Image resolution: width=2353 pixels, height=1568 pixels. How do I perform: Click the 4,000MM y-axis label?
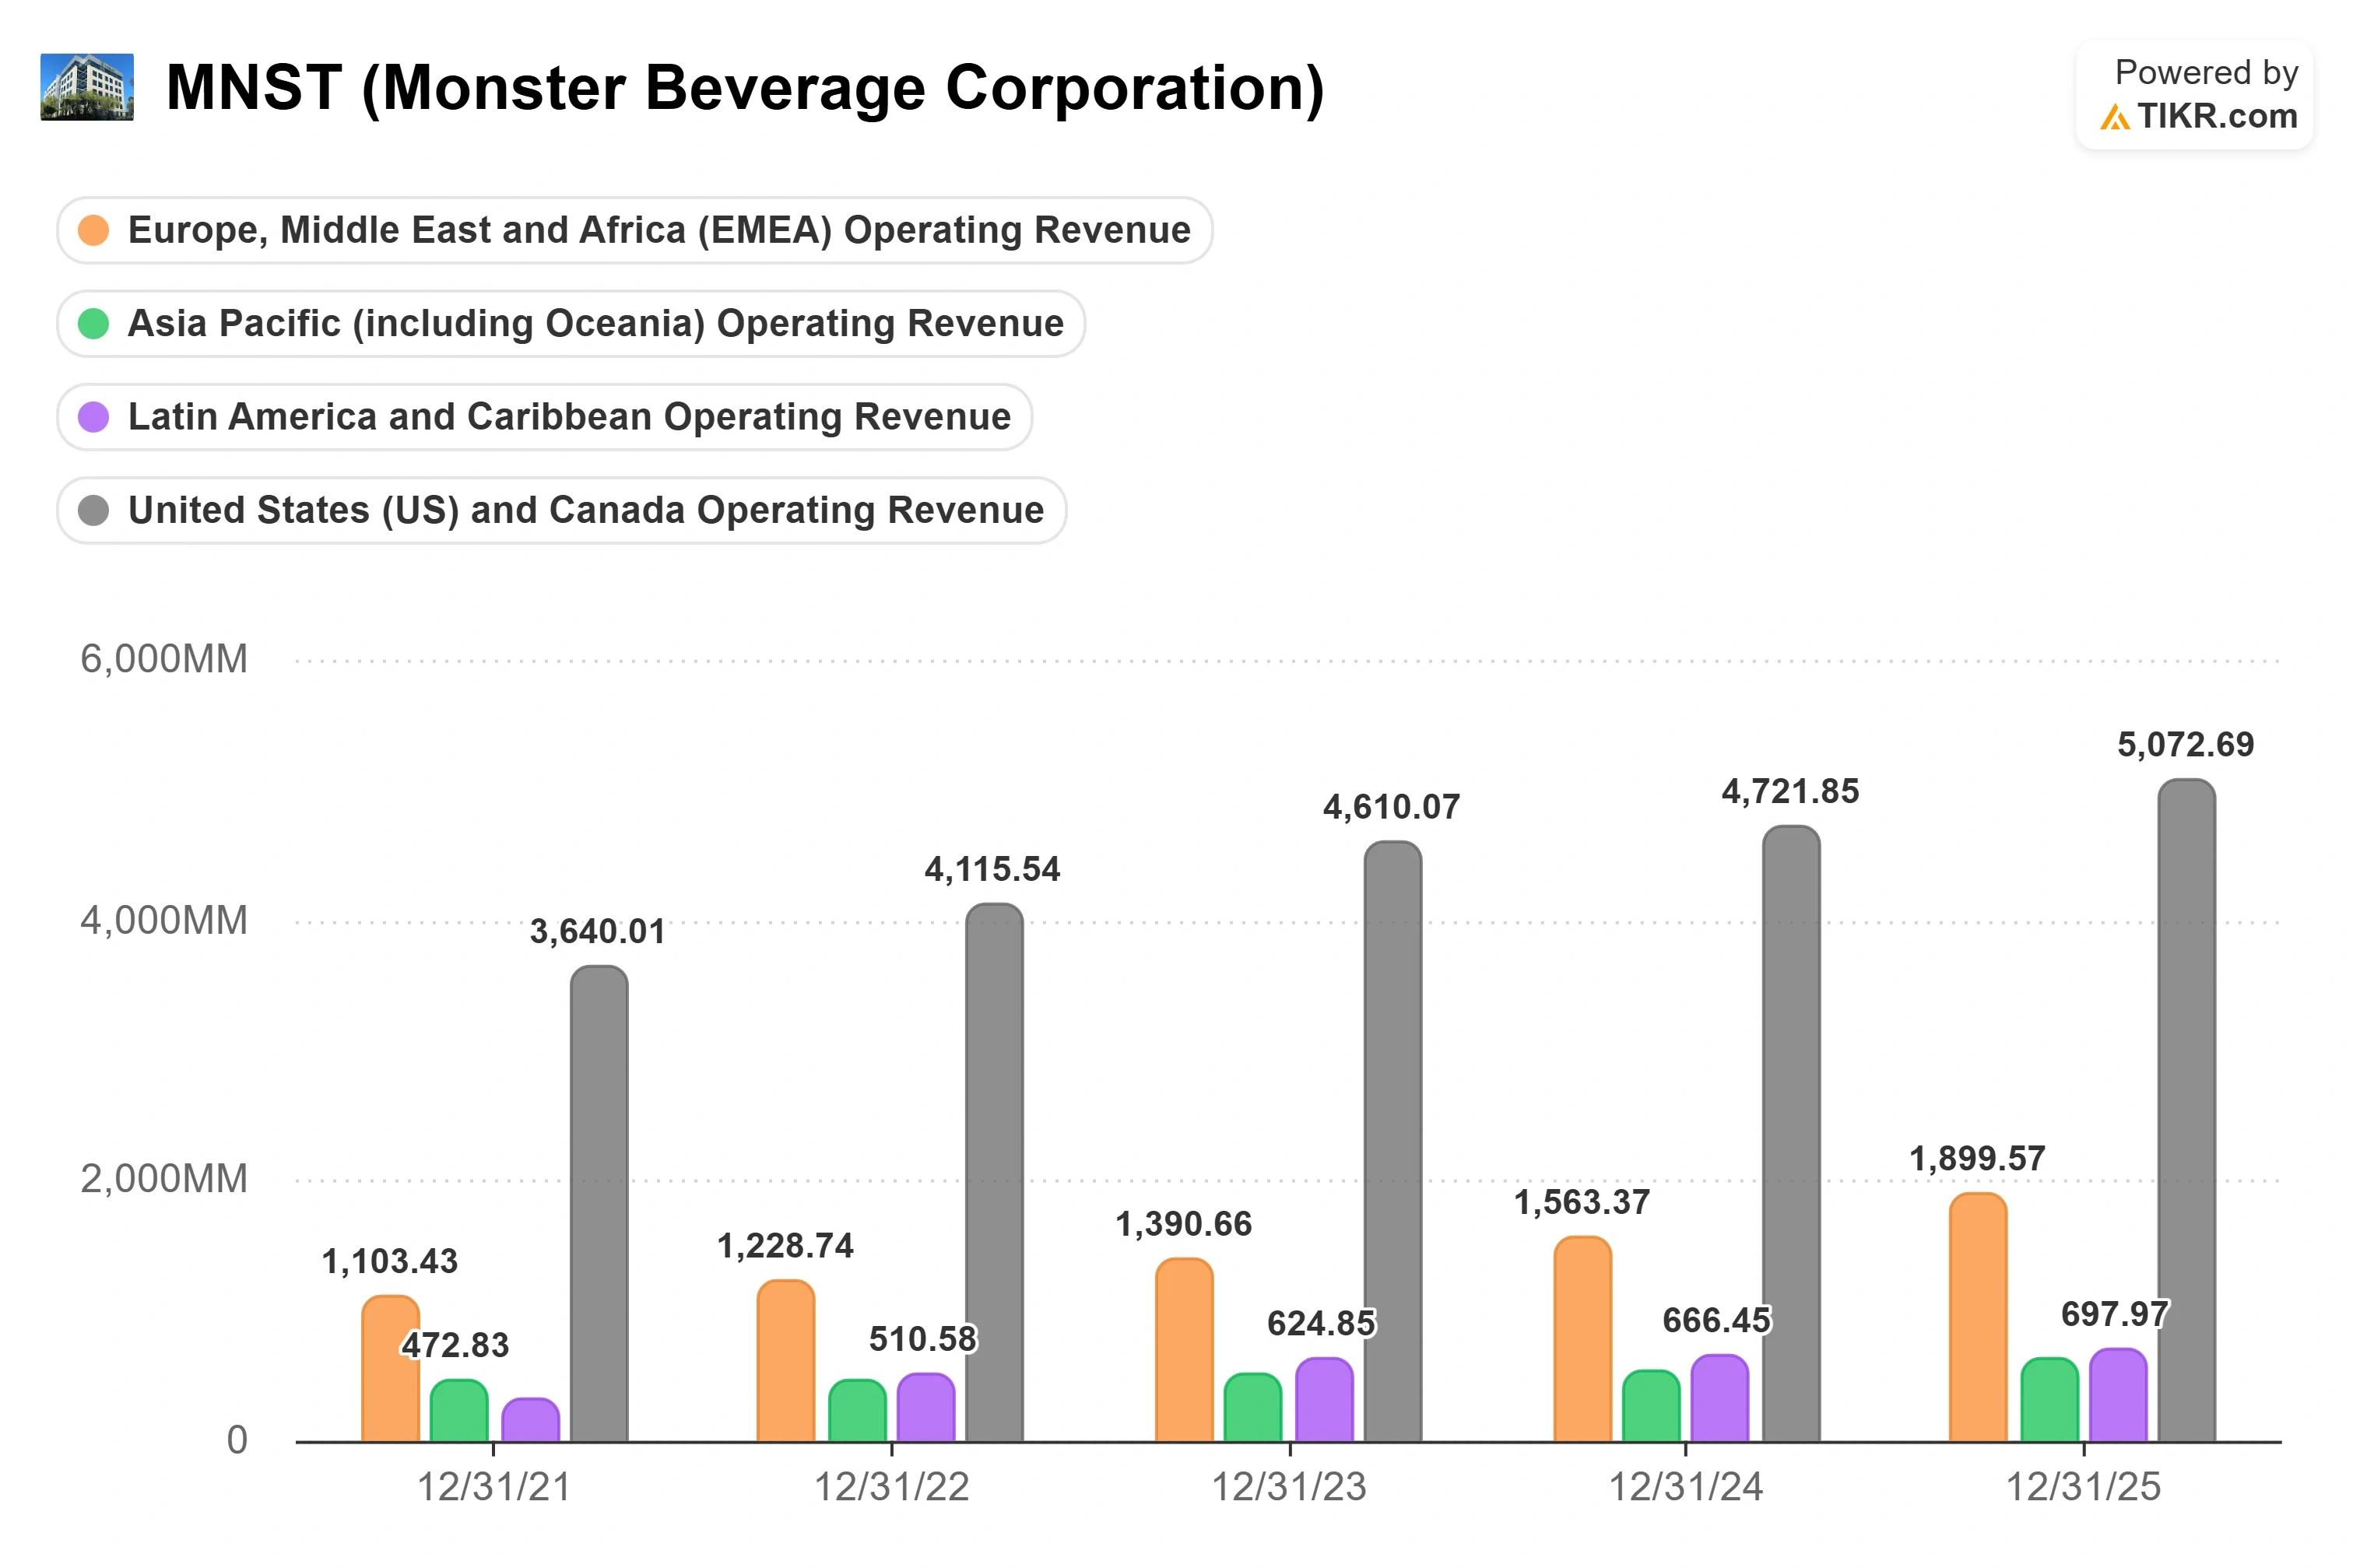[x=164, y=921]
